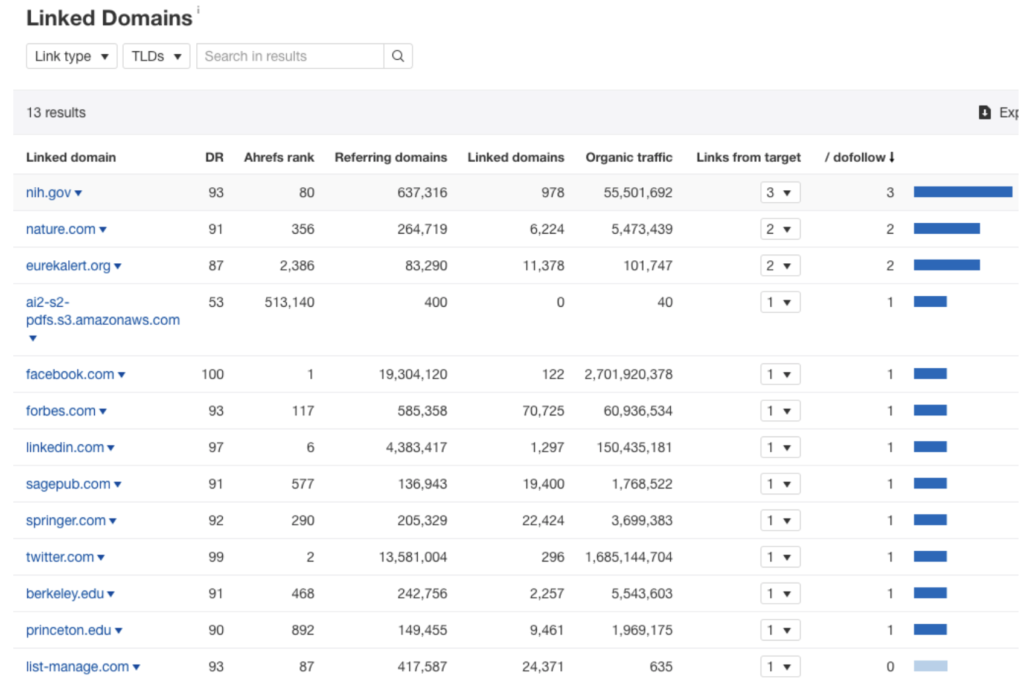Expand links-from-target dropdown for springer.com
The width and height of the screenshot is (1024, 681).
[780, 520]
